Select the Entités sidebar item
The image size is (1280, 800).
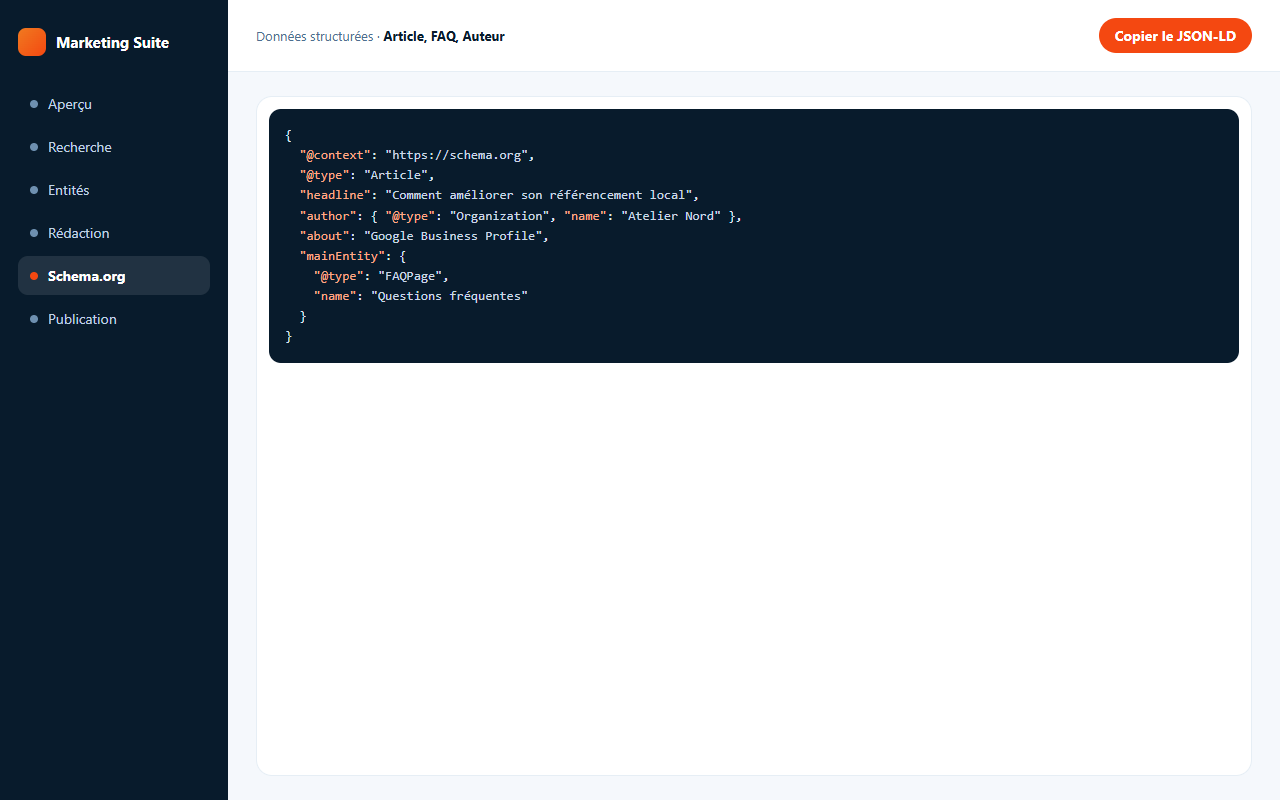(114, 190)
